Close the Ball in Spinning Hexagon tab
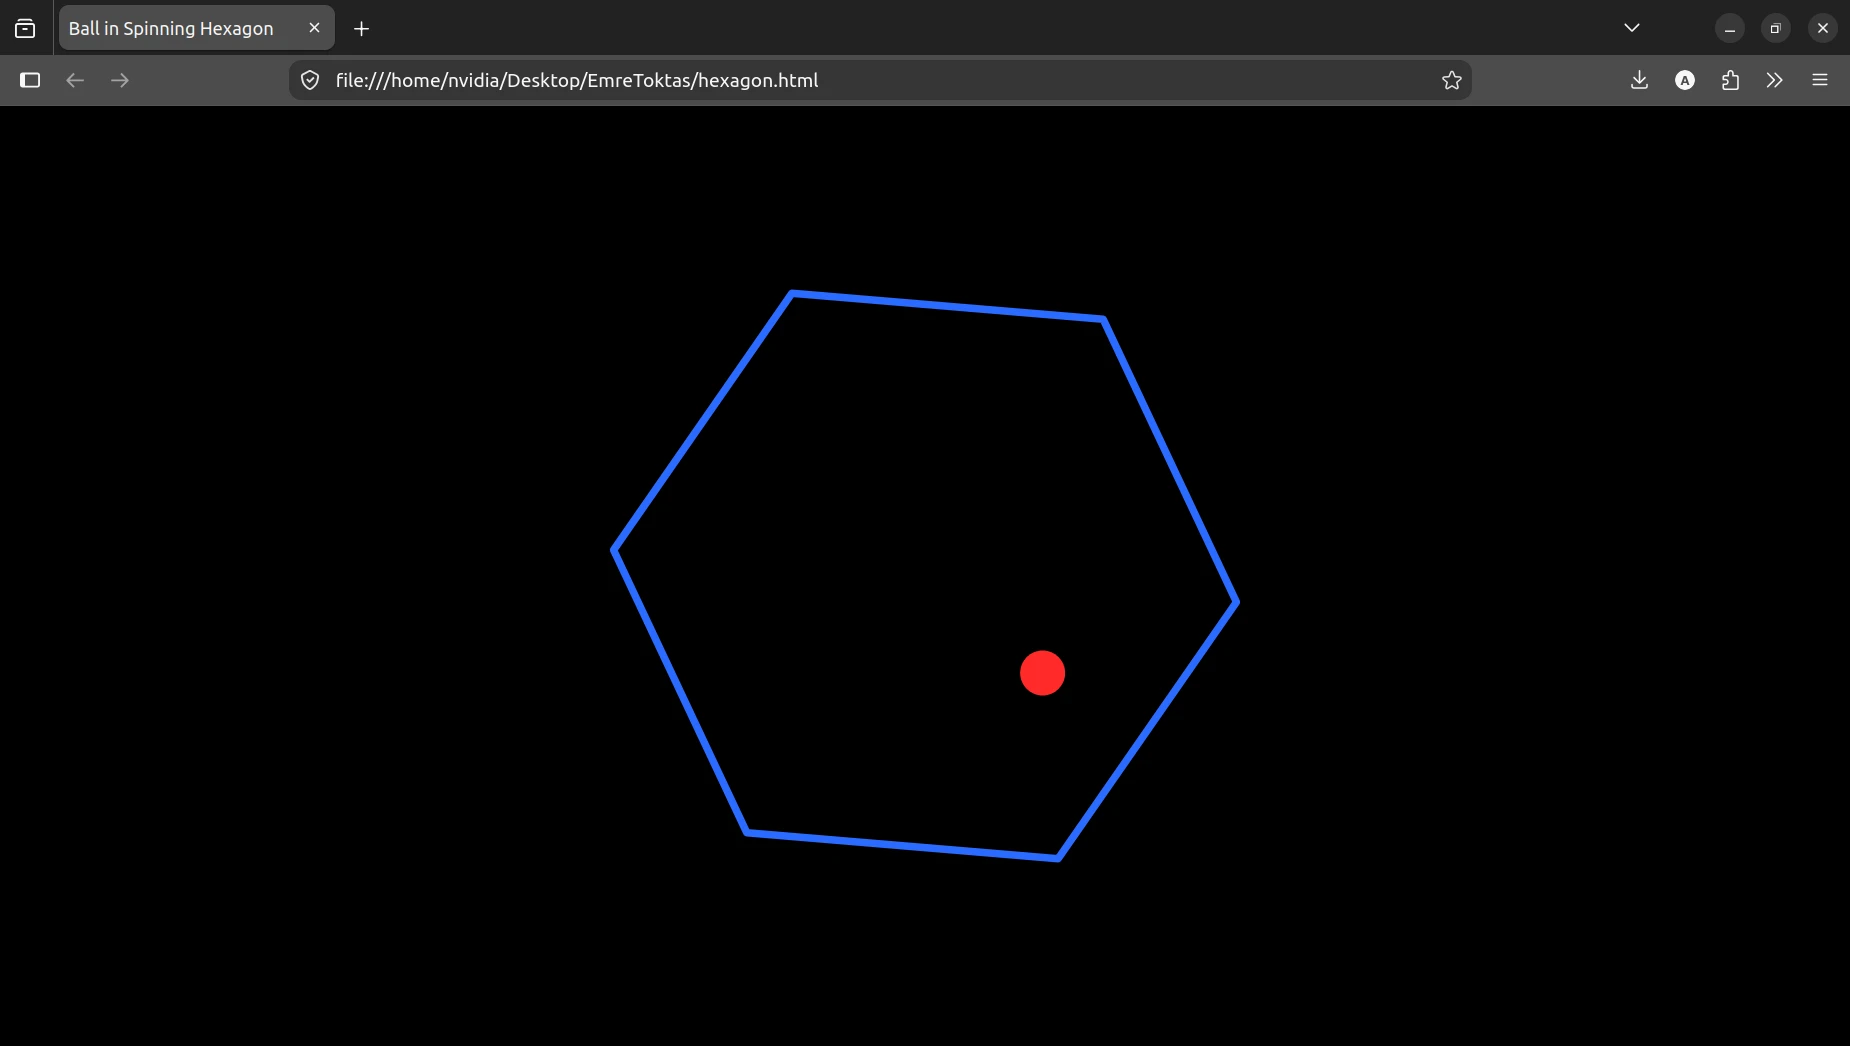Image resolution: width=1850 pixels, height=1046 pixels. pyautogui.click(x=314, y=28)
